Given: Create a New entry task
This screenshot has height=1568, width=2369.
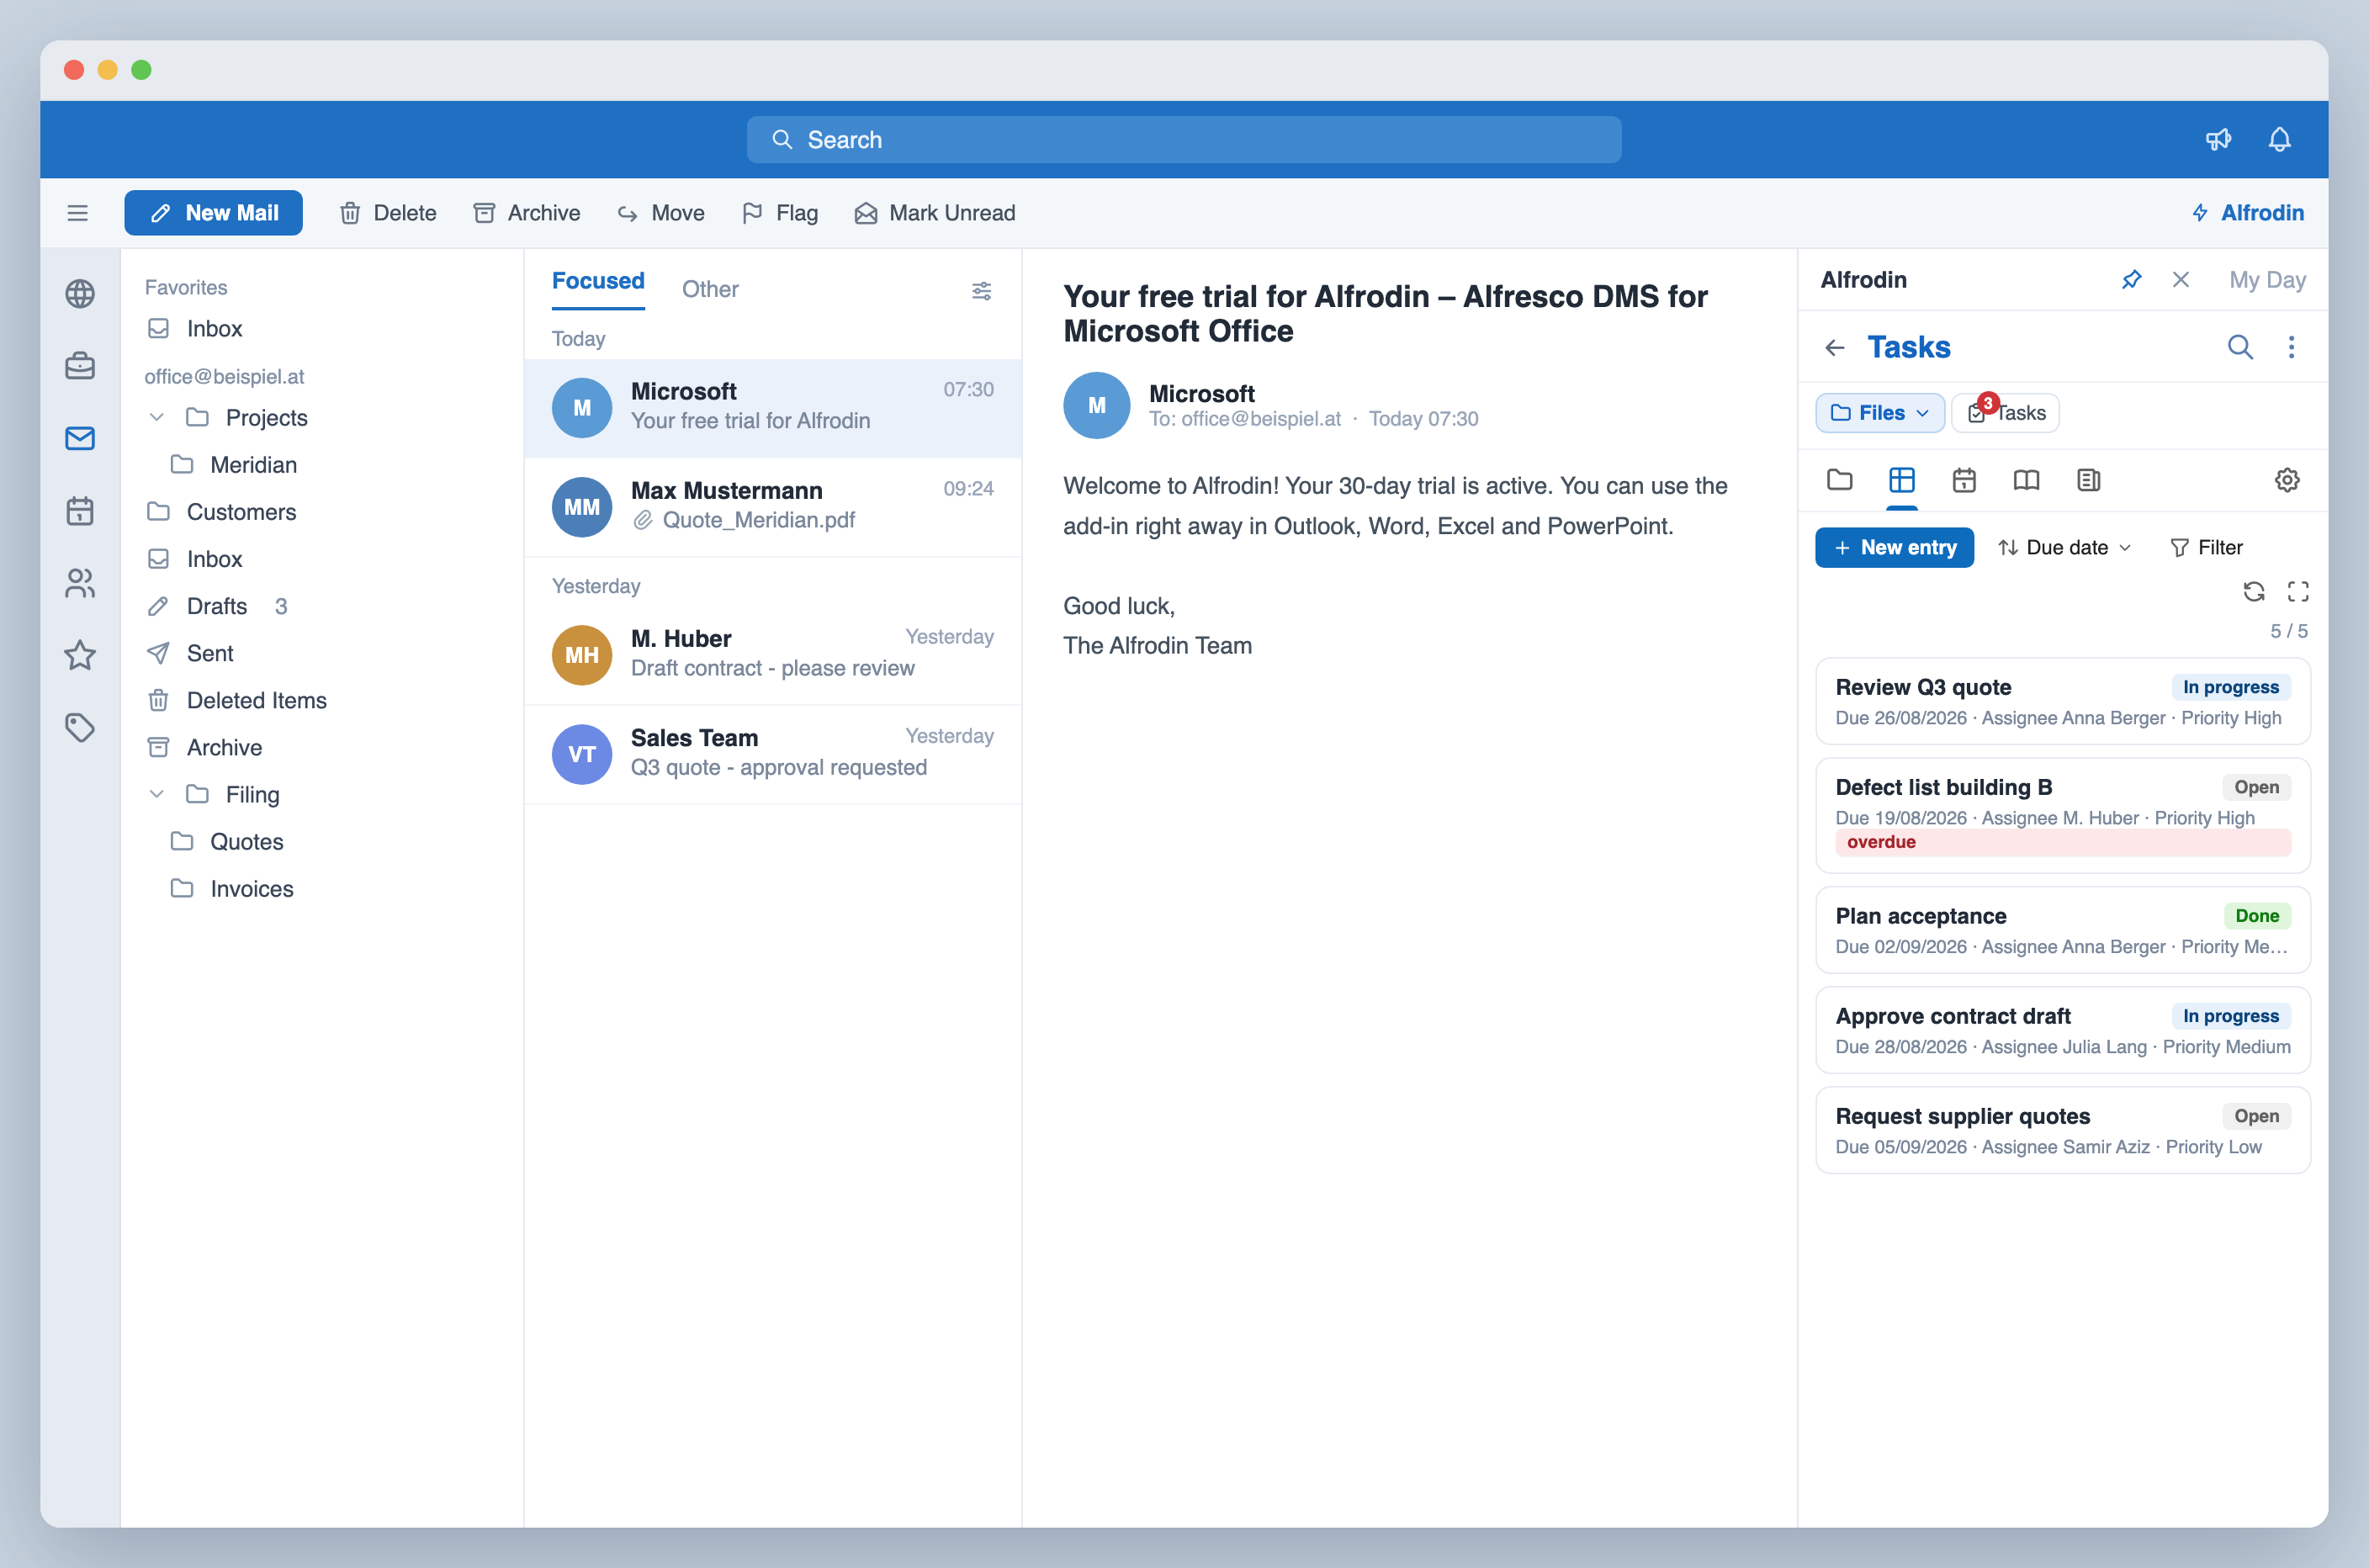Looking at the screenshot, I should pos(1895,548).
